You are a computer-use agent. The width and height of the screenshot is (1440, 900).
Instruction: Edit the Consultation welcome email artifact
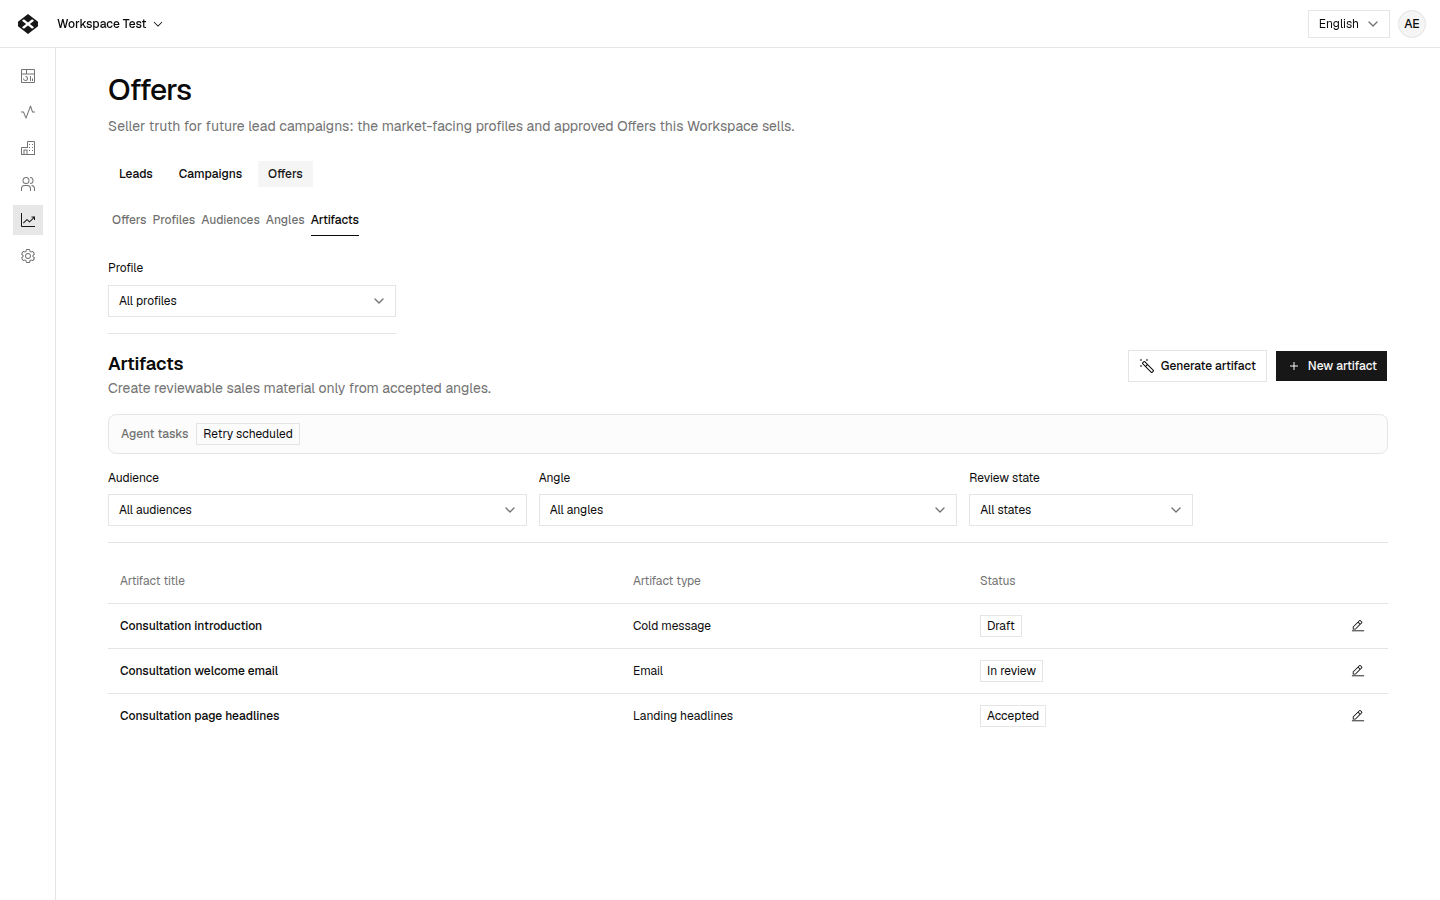pos(1358,671)
